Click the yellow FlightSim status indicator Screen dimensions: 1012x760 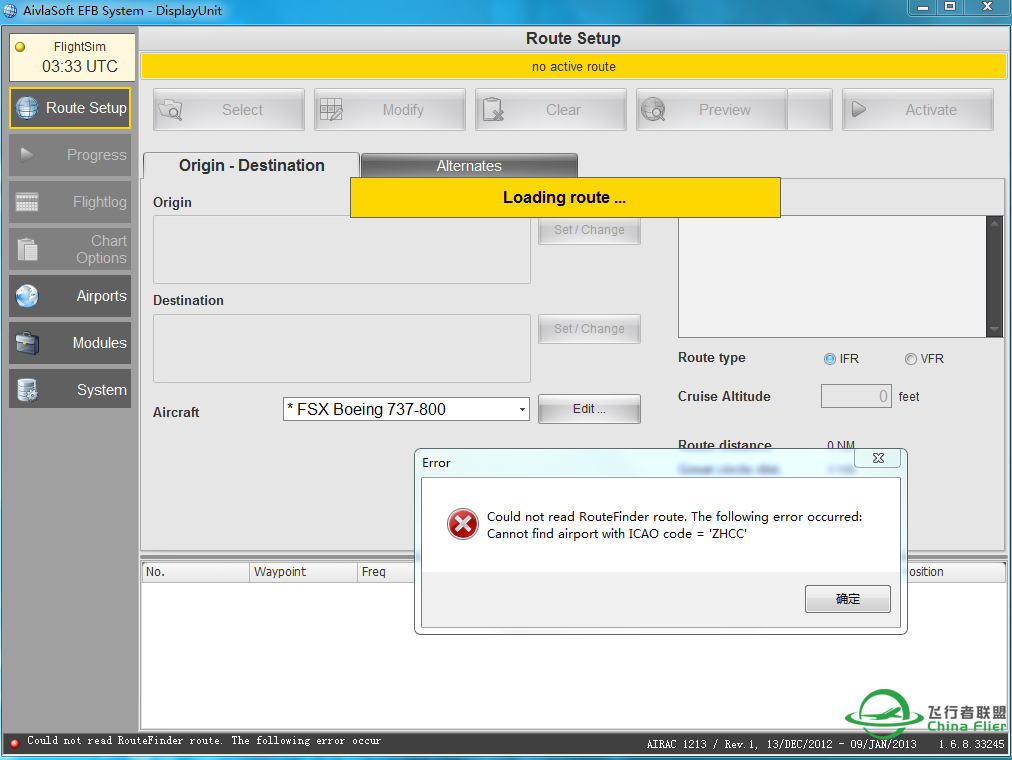[20, 46]
